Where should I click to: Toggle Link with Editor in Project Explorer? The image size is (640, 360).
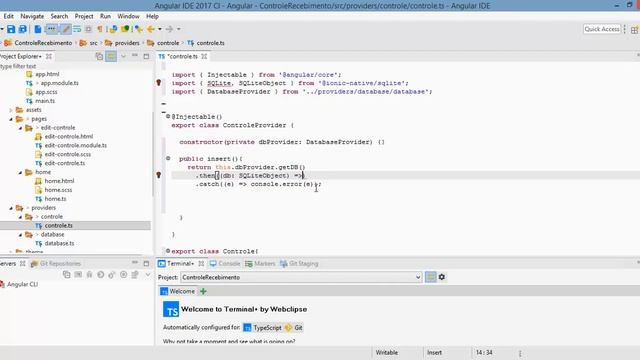111,56
